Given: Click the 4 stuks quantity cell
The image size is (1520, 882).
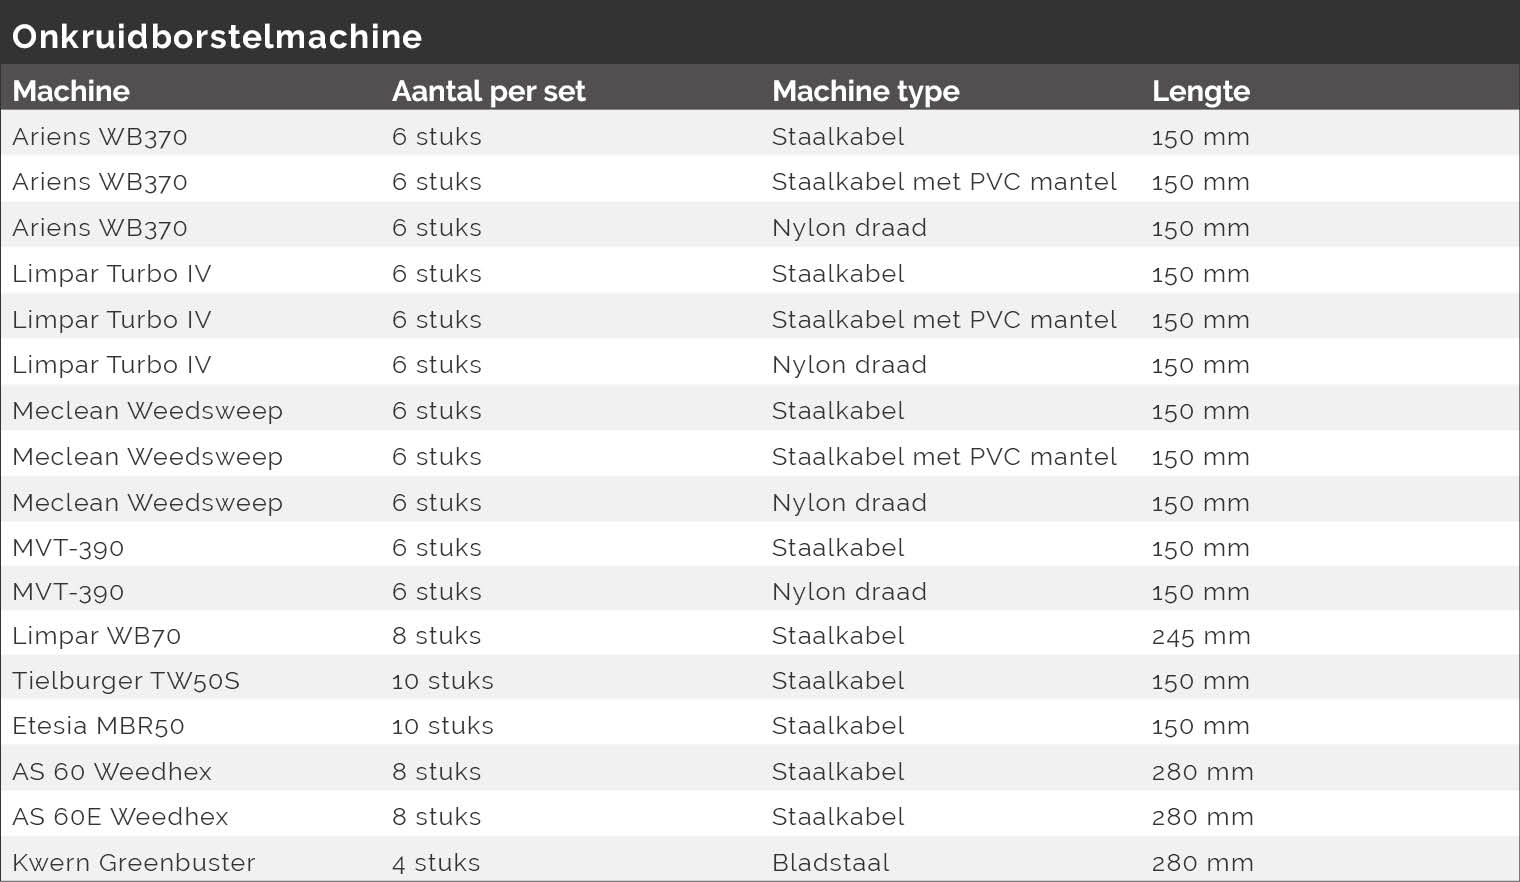Looking at the screenshot, I should [x=436, y=863].
